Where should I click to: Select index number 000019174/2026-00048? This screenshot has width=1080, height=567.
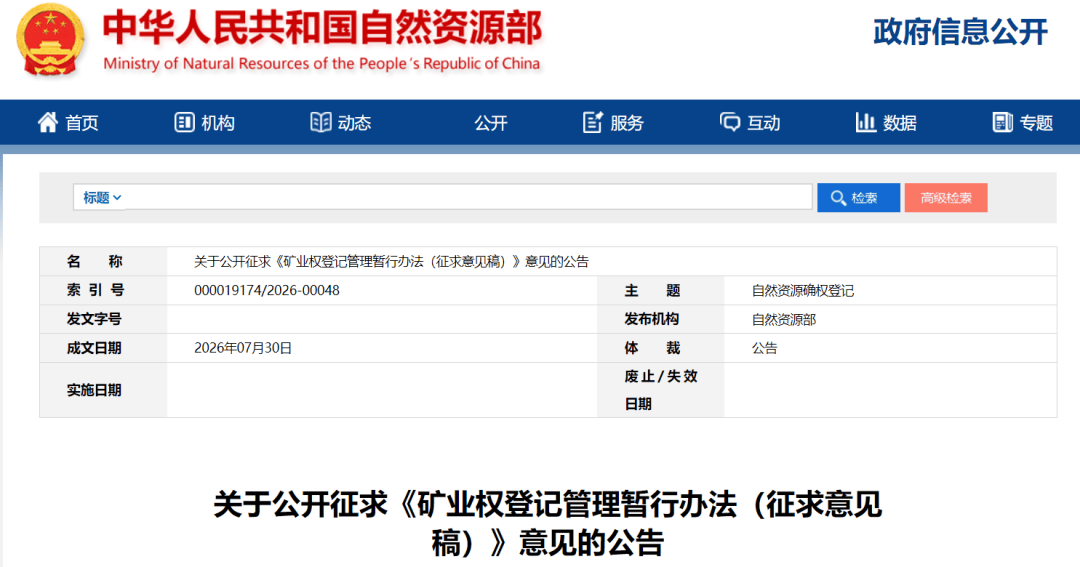(x=267, y=290)
